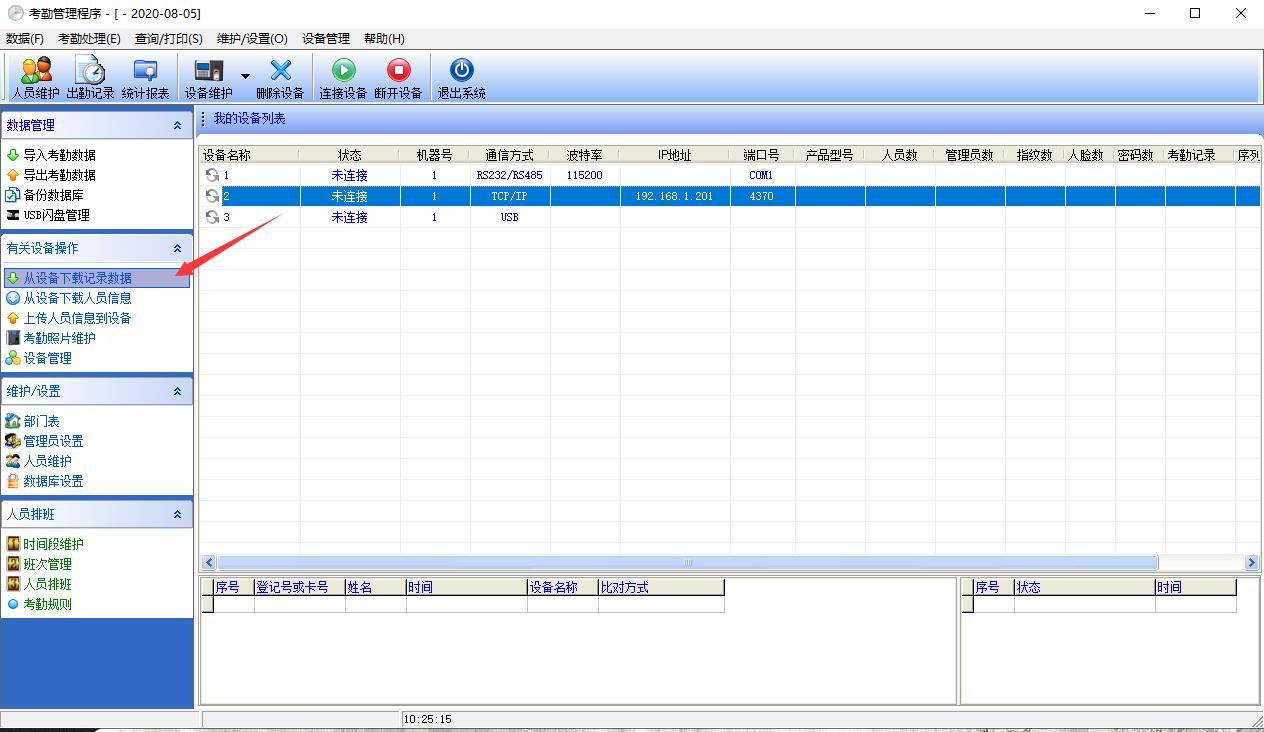
Task: Open the 考勤处理(E) menu
Action: point(89,39)
